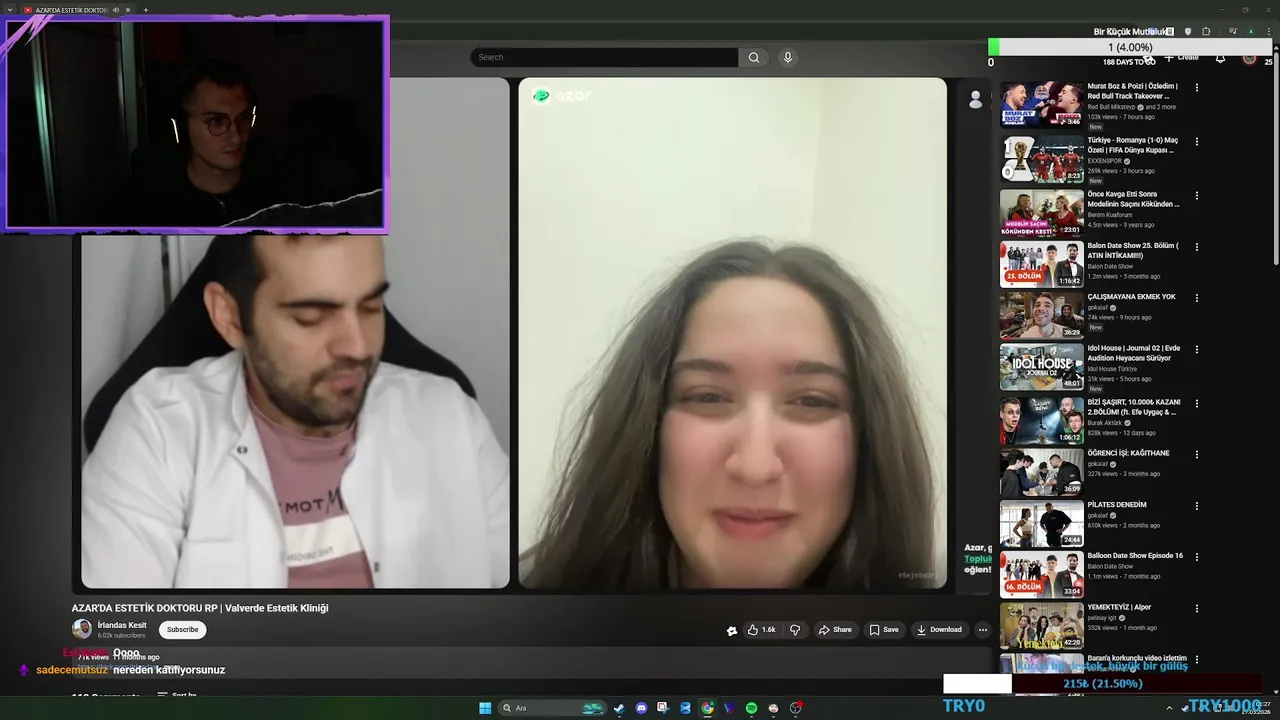Open Önce Kavga Etti Sonra video thumbnail
The height and width of the screenshot is (720, 1280).
[x=1041, y=213]
